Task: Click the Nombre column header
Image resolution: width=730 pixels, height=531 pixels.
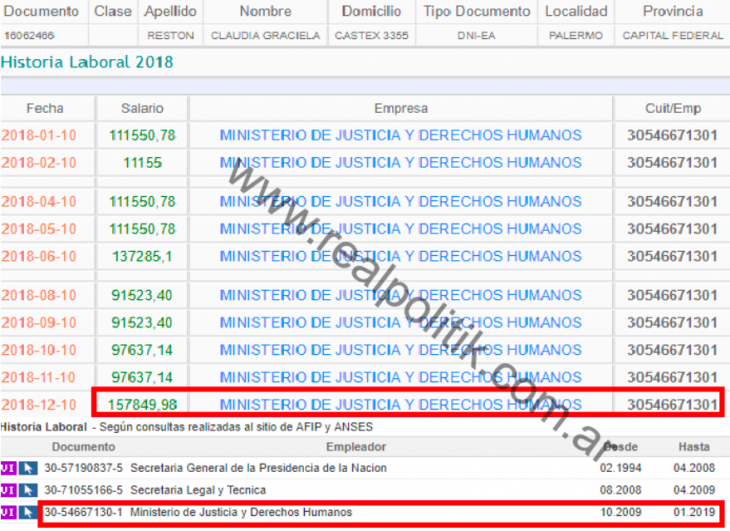Action: (265, 11)
